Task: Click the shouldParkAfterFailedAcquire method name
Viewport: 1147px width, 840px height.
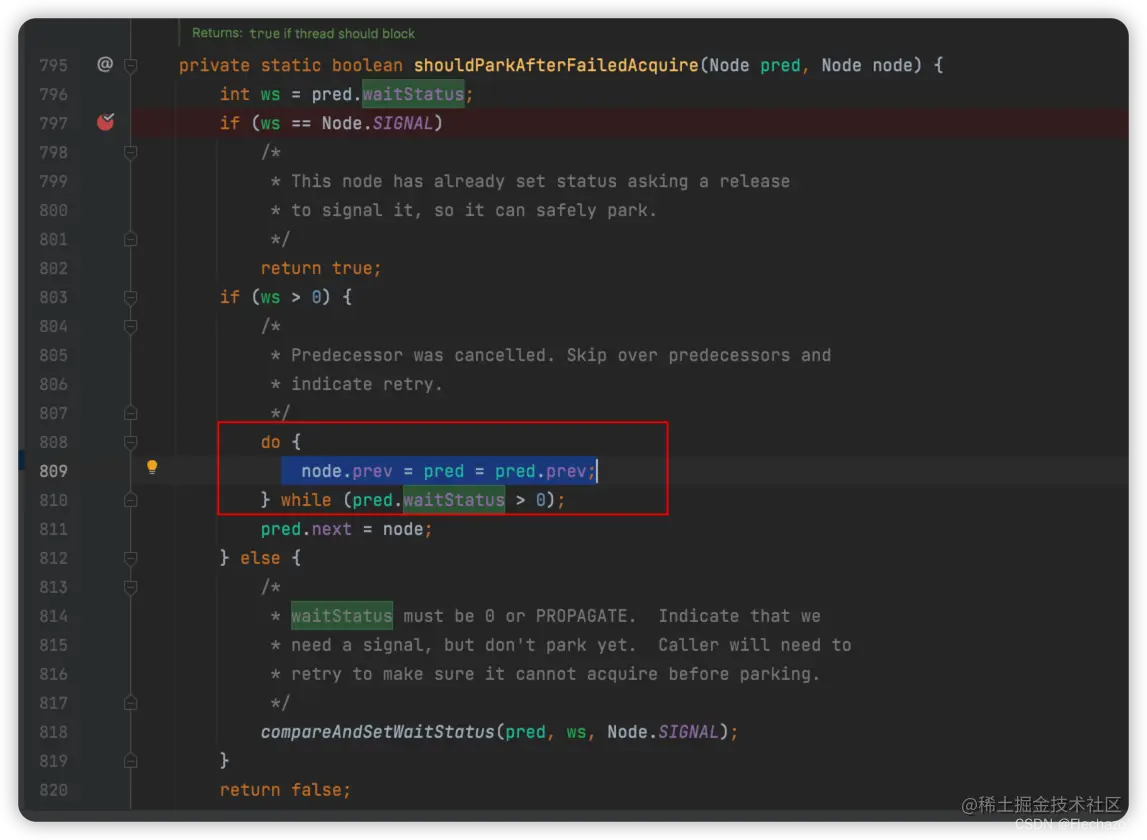Action: (556, 65)
